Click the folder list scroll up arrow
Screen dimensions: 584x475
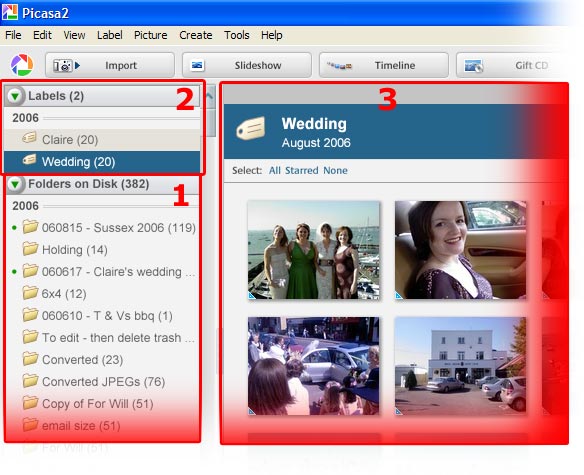tap(211, 96)
